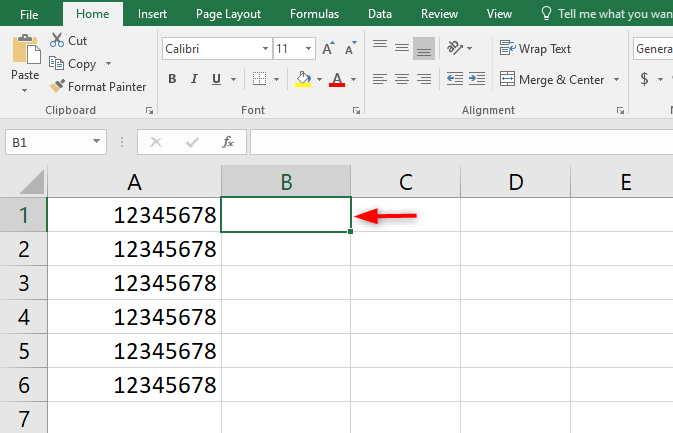Toggle underline formatting
Screen dimensions: 673x433
point(216,79)
